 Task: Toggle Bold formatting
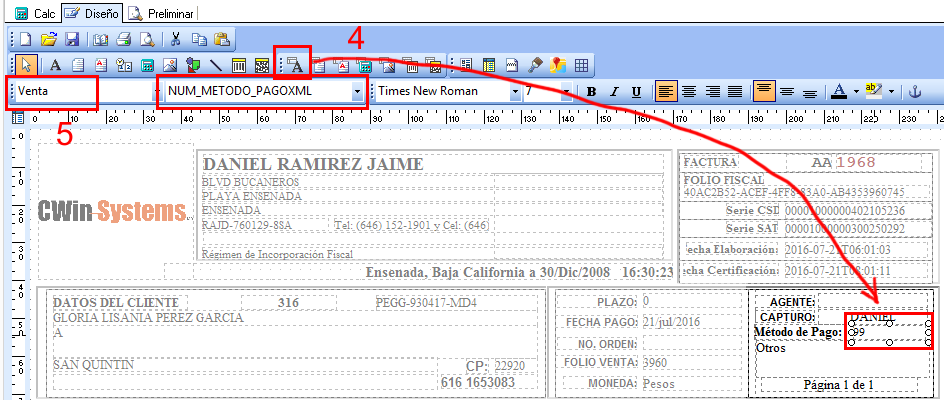point(592,91)
